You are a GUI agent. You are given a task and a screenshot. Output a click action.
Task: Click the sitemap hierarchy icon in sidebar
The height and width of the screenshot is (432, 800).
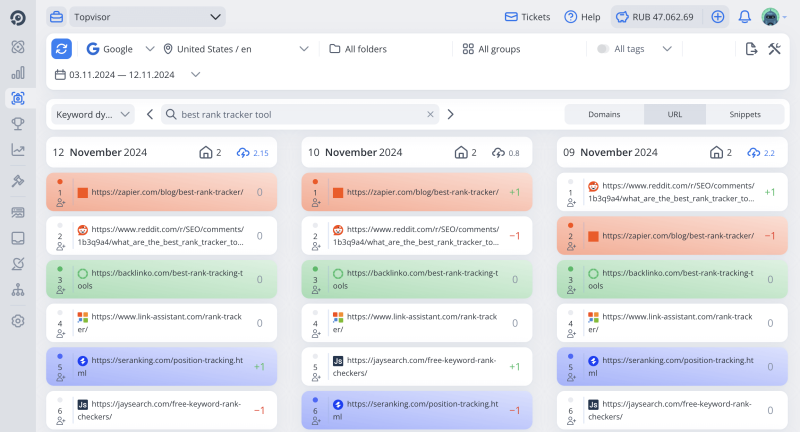[18, 290]
